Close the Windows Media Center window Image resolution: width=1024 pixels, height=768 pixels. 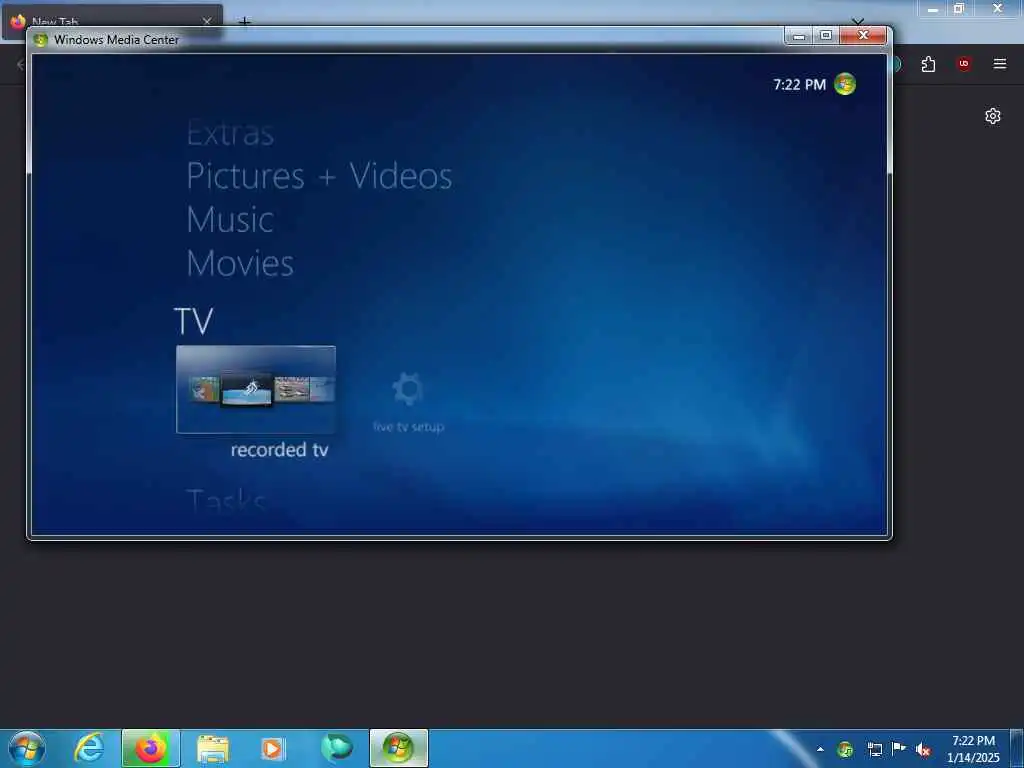(863, 36)
